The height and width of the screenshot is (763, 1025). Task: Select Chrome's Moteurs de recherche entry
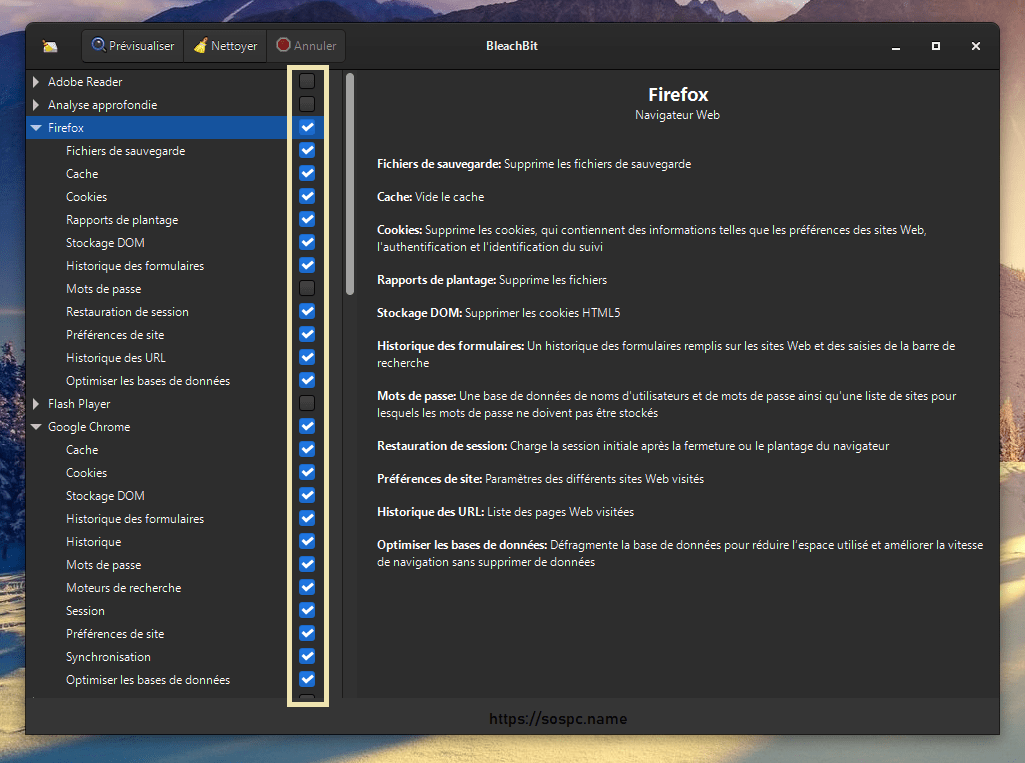point(123,588)
